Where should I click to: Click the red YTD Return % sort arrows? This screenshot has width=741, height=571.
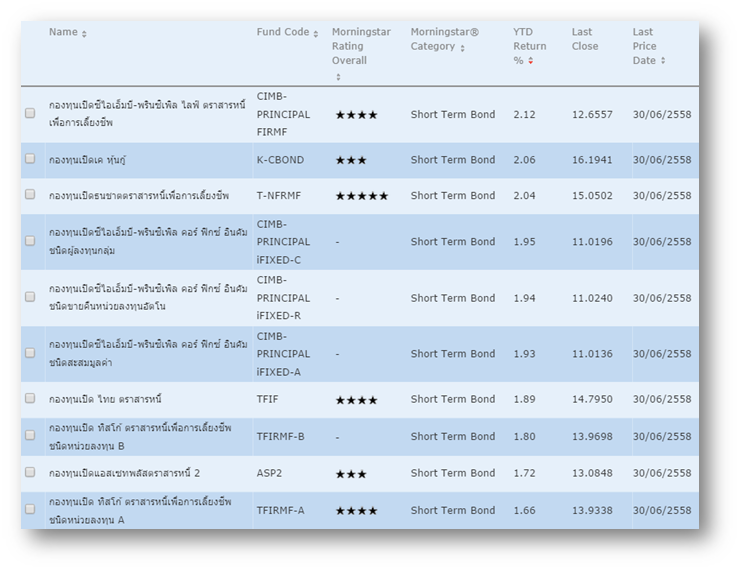(x=530, y=61)
